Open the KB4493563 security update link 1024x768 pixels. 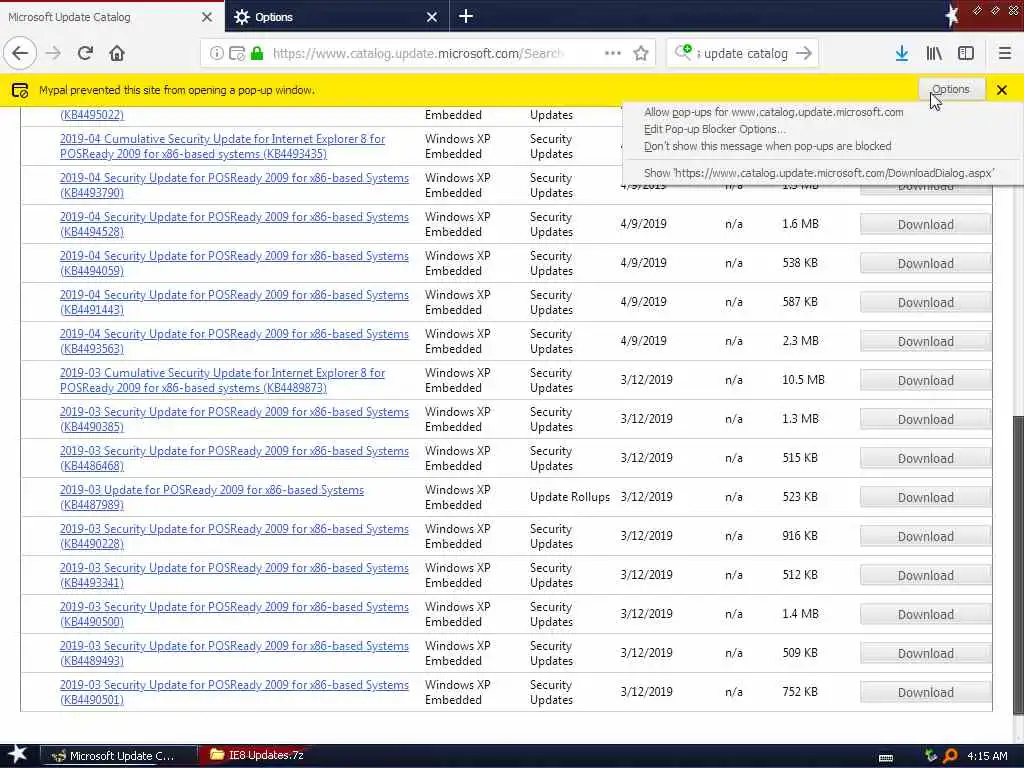click(x=234, y=341)
